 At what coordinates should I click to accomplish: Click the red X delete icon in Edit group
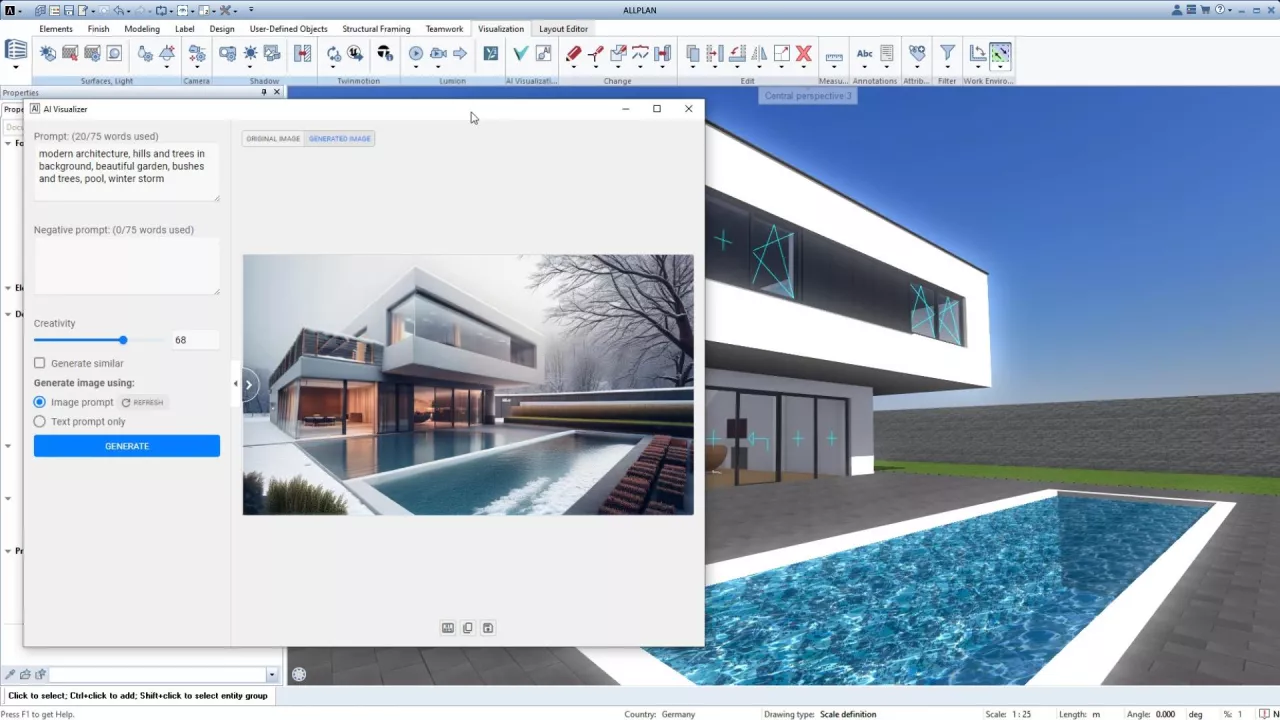coord(804,55)
